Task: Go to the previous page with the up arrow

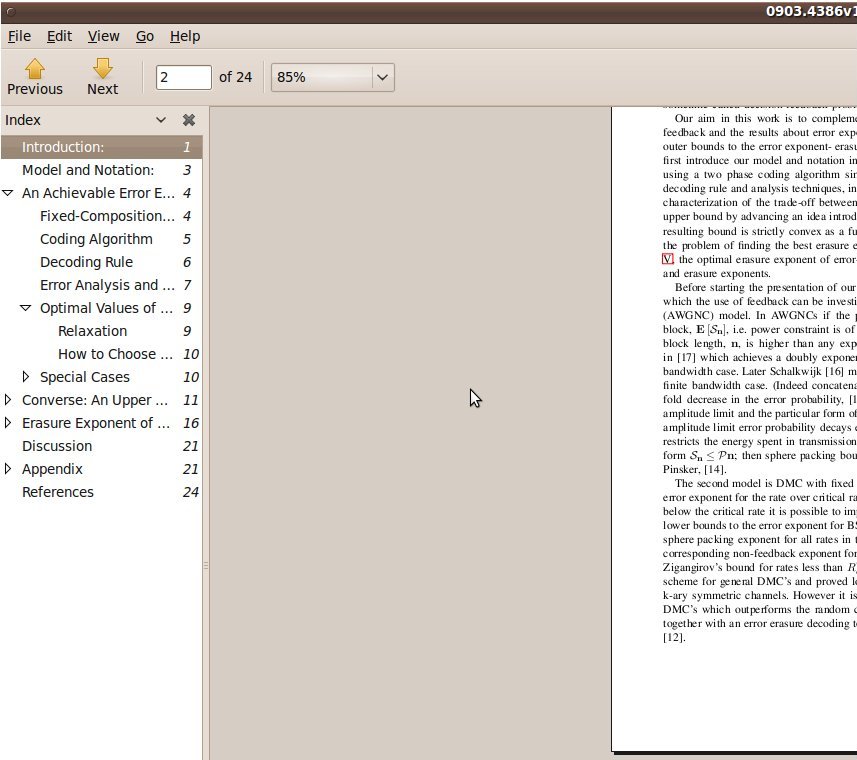Action: tap(34, 77)
